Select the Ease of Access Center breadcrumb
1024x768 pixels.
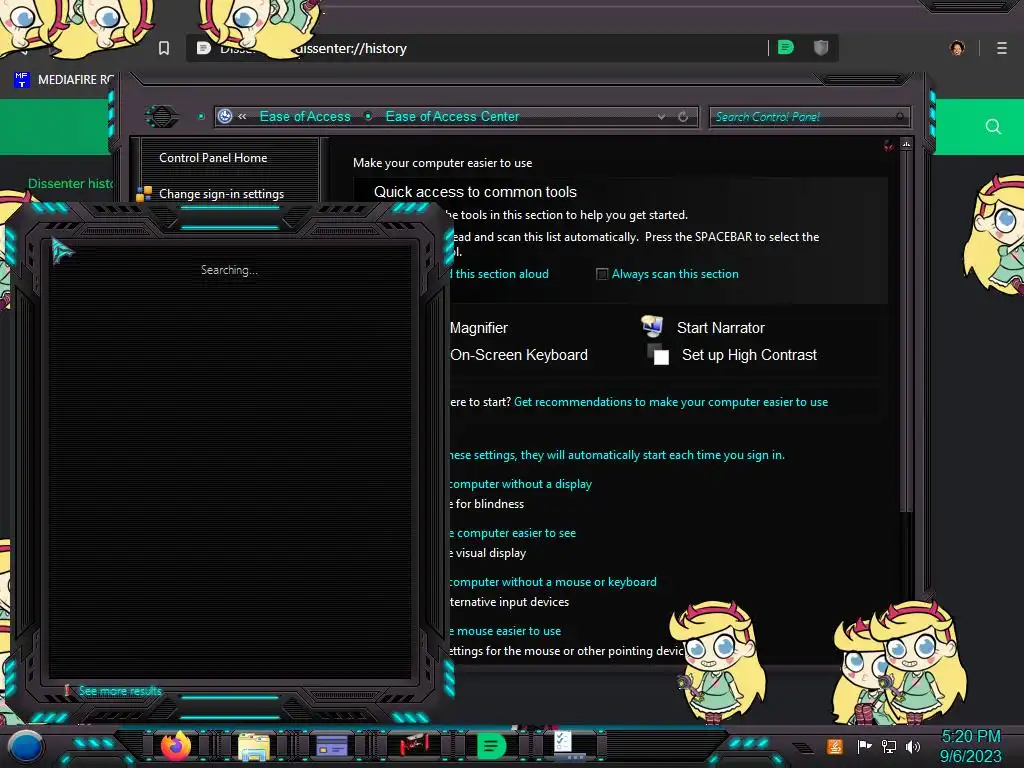pyautogui.click(x=452, y=116)
